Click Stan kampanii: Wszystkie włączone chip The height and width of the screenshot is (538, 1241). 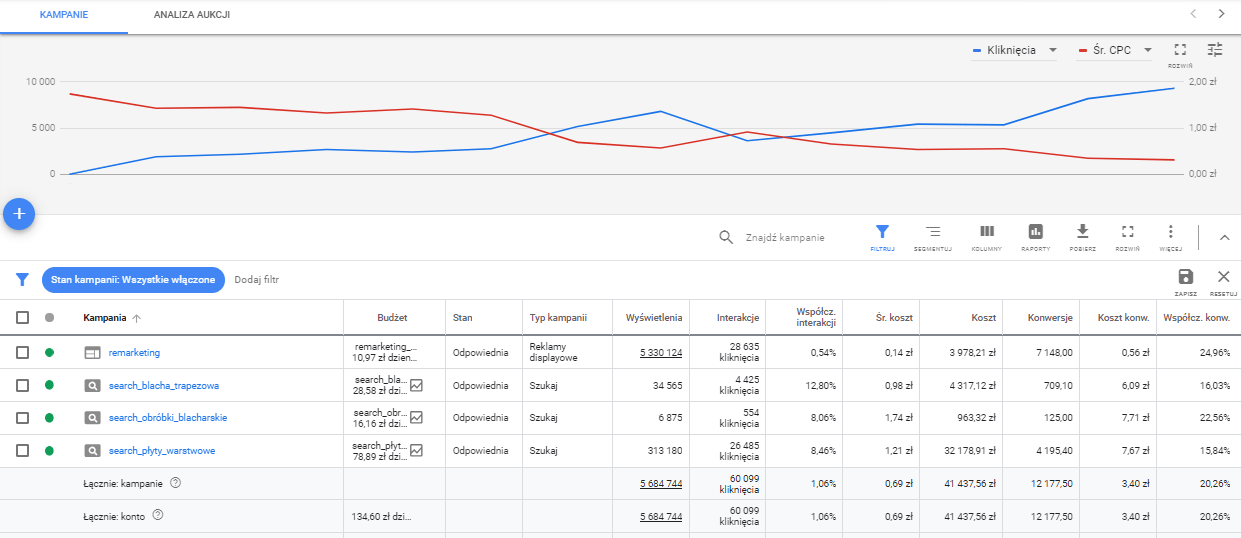click(x=133, y=280)
